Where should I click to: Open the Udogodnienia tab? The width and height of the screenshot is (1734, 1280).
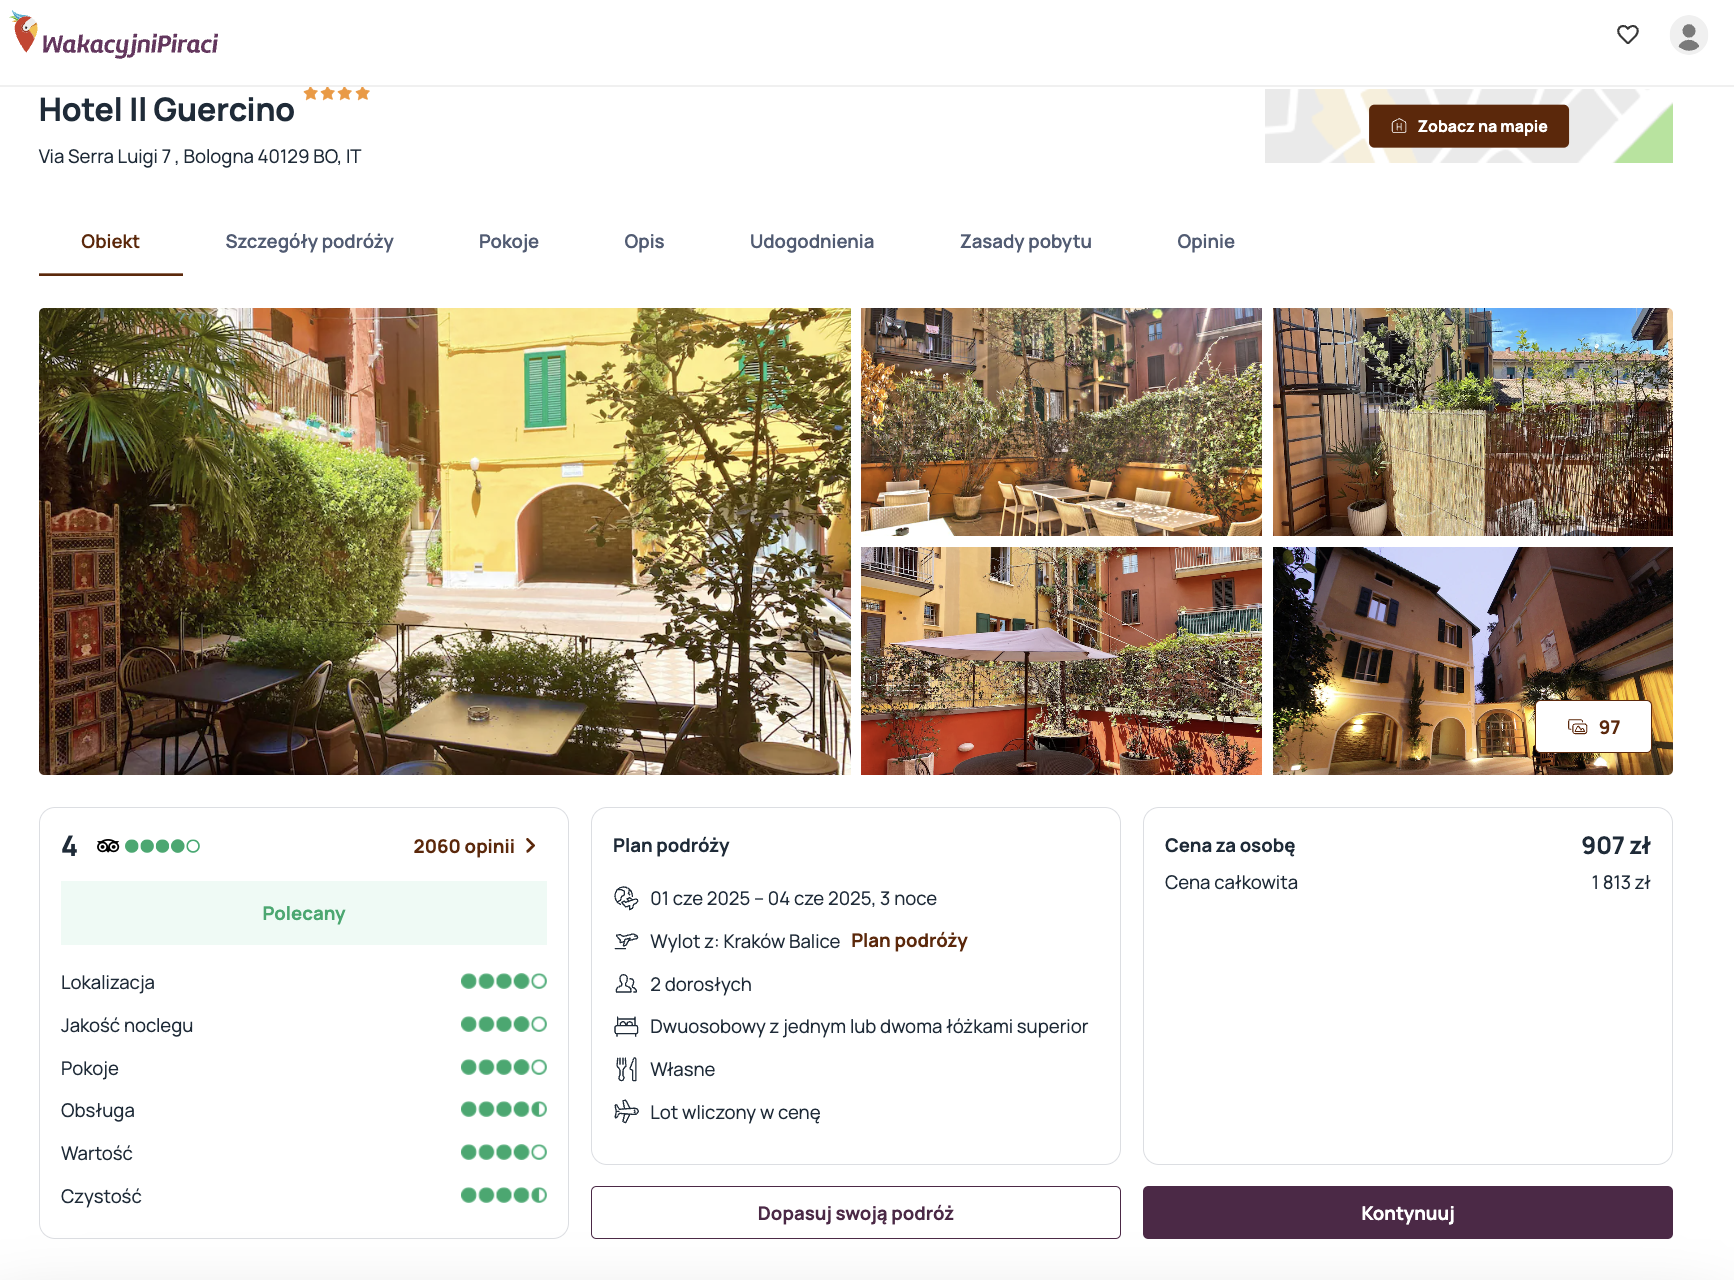812,241
